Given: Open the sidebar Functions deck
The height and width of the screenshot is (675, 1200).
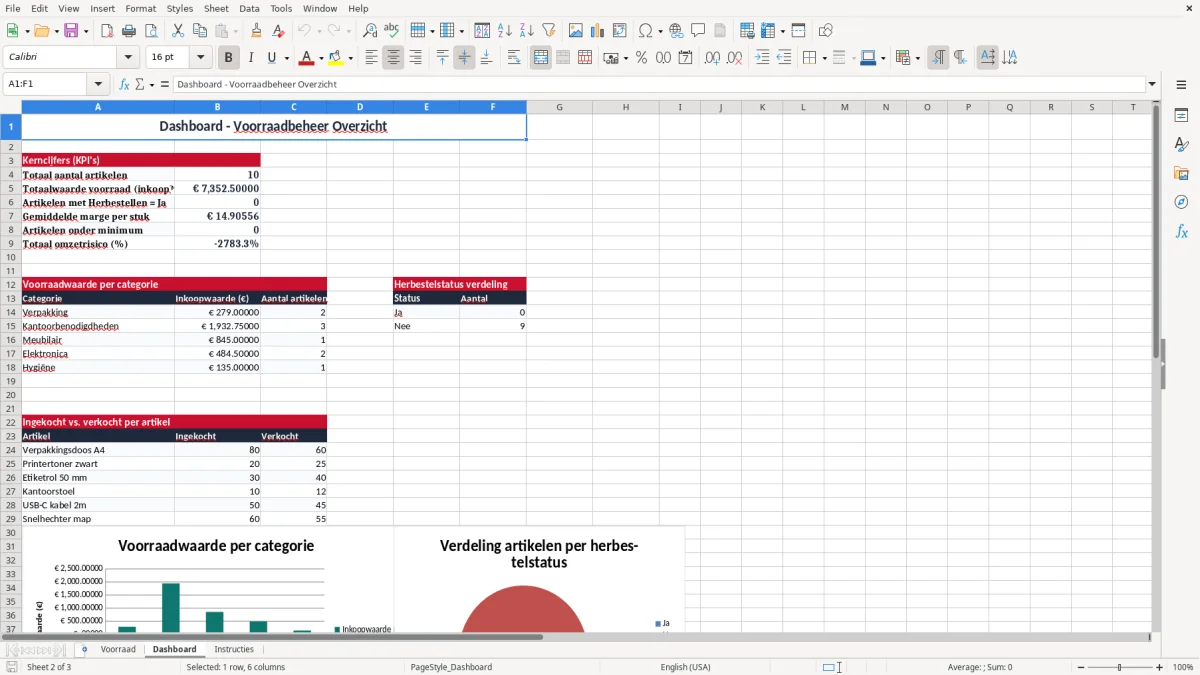Looking at the screenshot, I should click(1181, 232).
